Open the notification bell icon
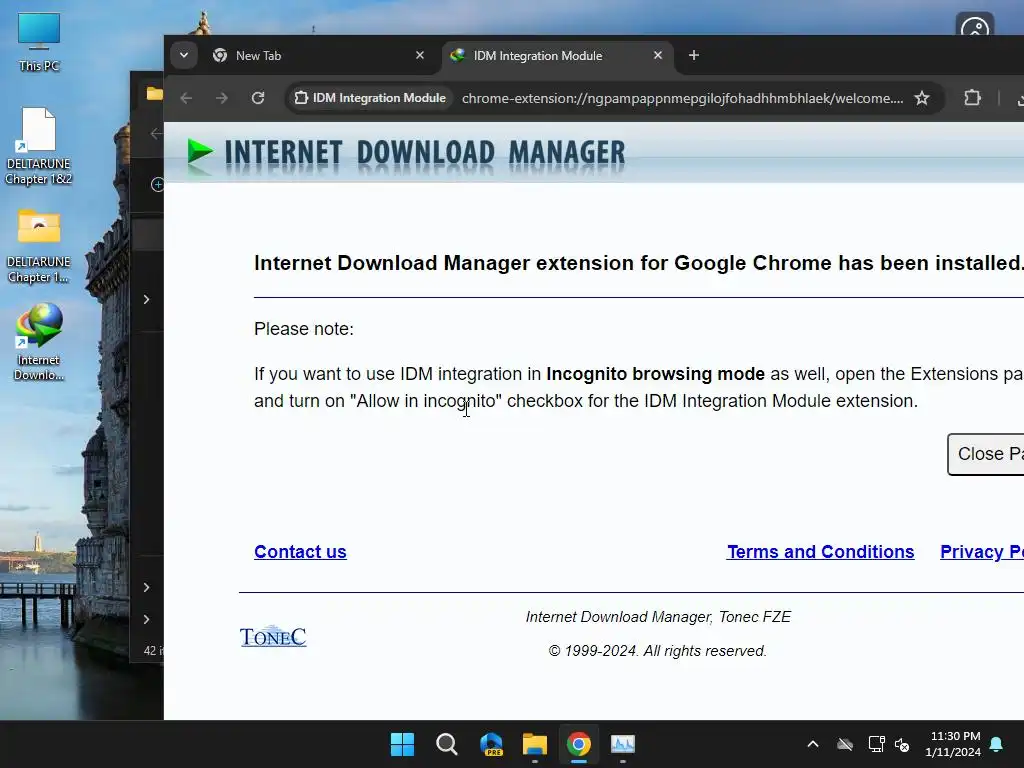This screenshot has height=768, width=1024. point(997,744)
